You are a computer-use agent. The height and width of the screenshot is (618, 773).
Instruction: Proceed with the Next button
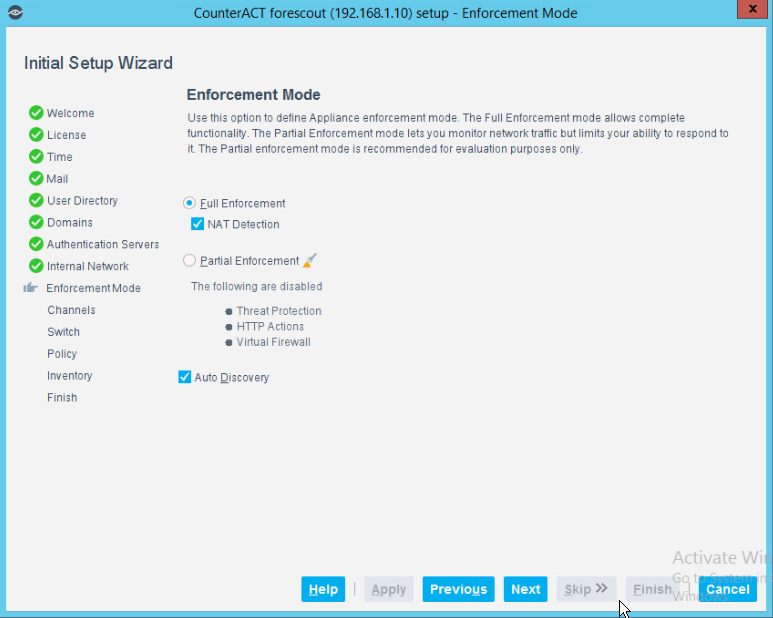(526, 589)
